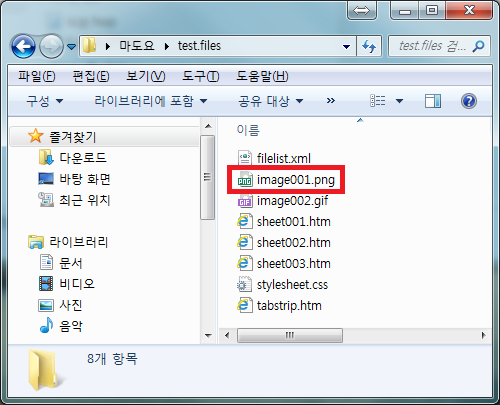
Task: Open the 사진 library
Action: tap(70, 305)
